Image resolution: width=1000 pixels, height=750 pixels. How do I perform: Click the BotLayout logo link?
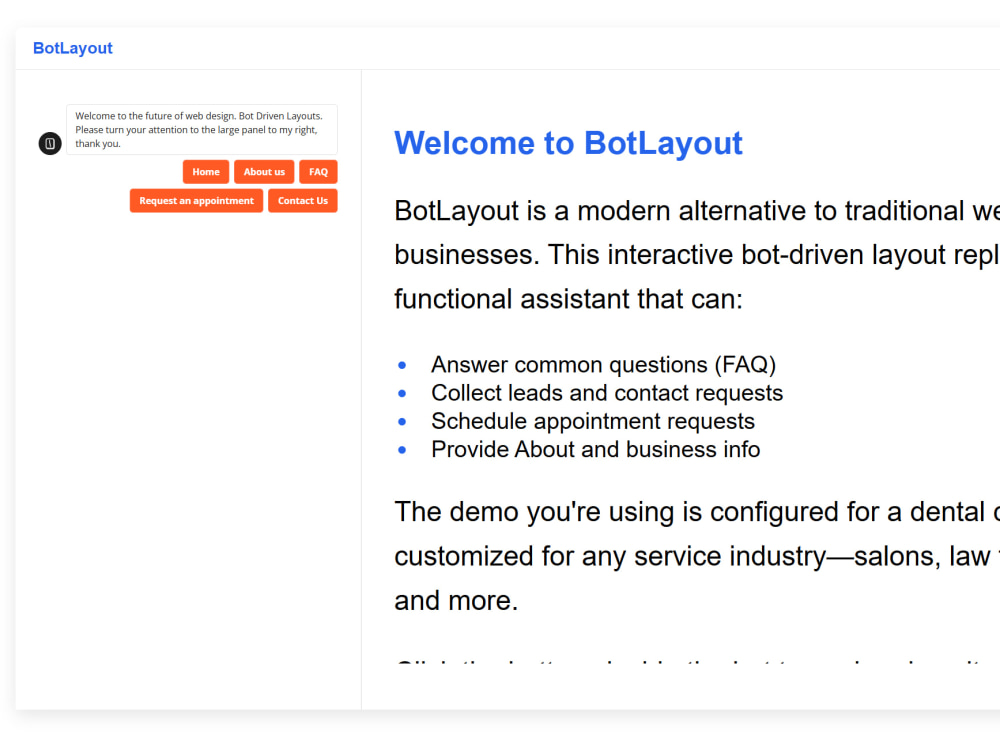point(73,48)
